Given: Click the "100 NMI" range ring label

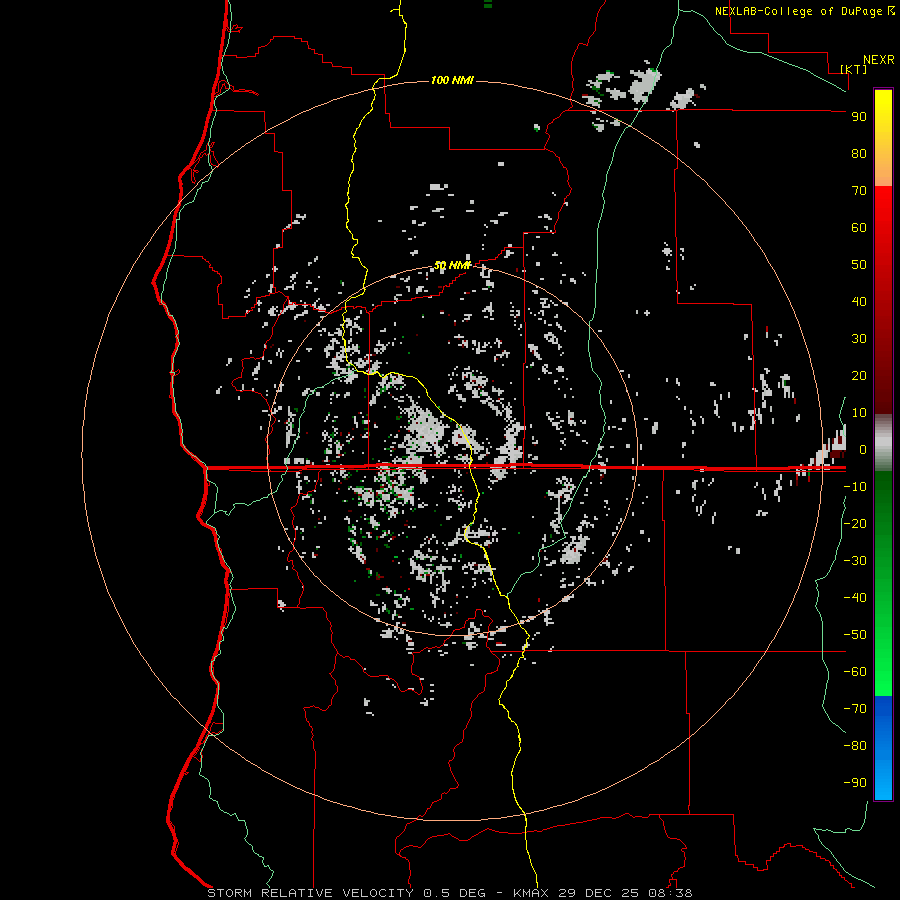Looking at the screenshot, I should (452, 80).
